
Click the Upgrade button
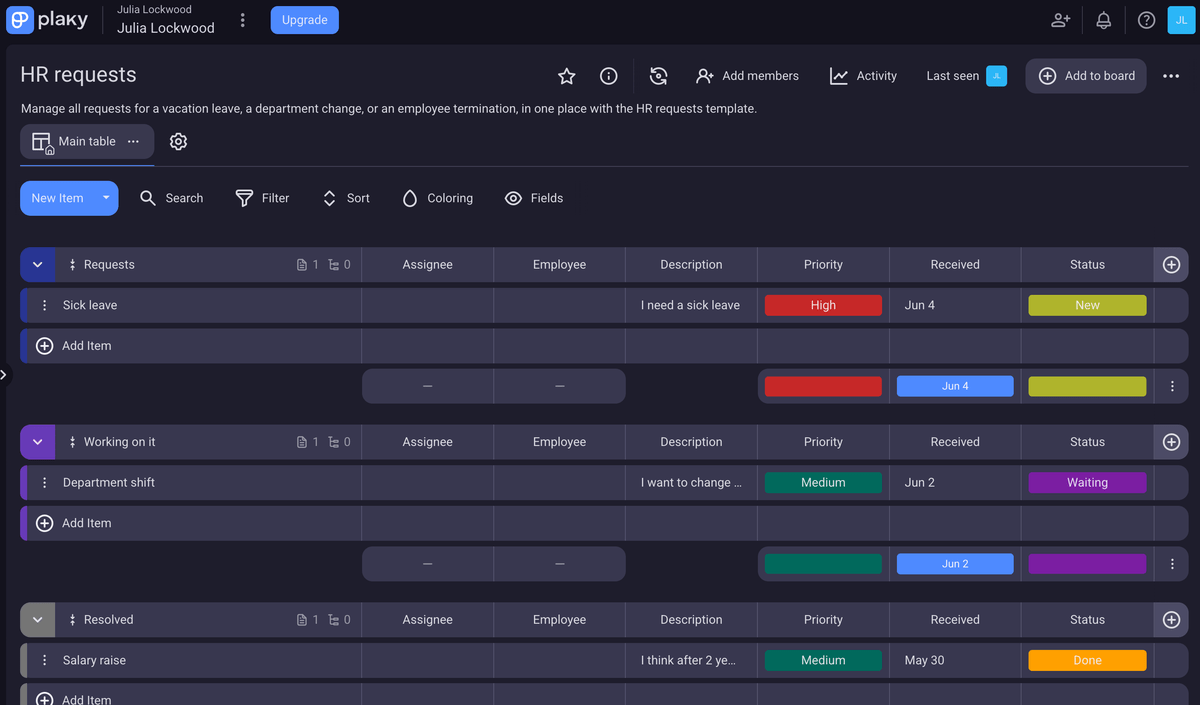click(304, 20)
